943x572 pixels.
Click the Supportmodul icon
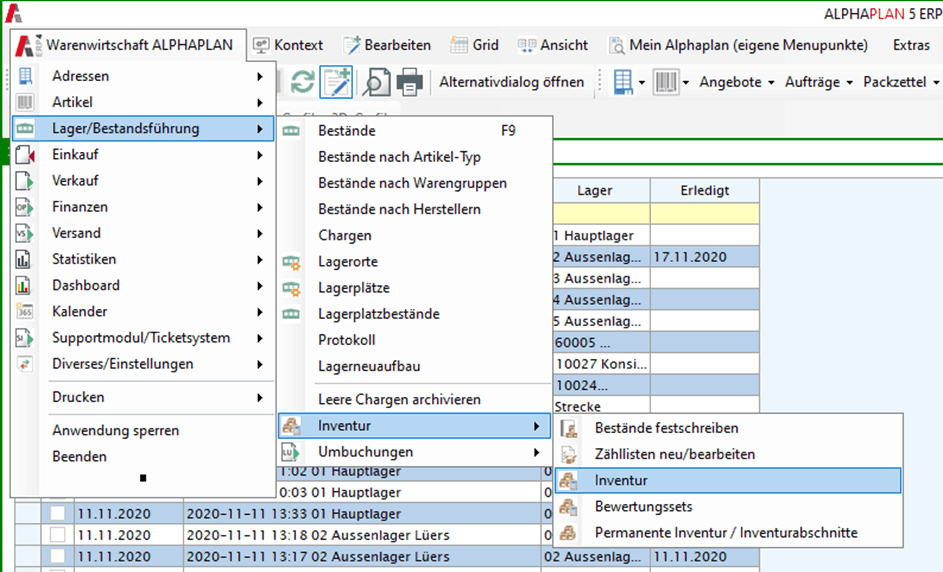25,337
